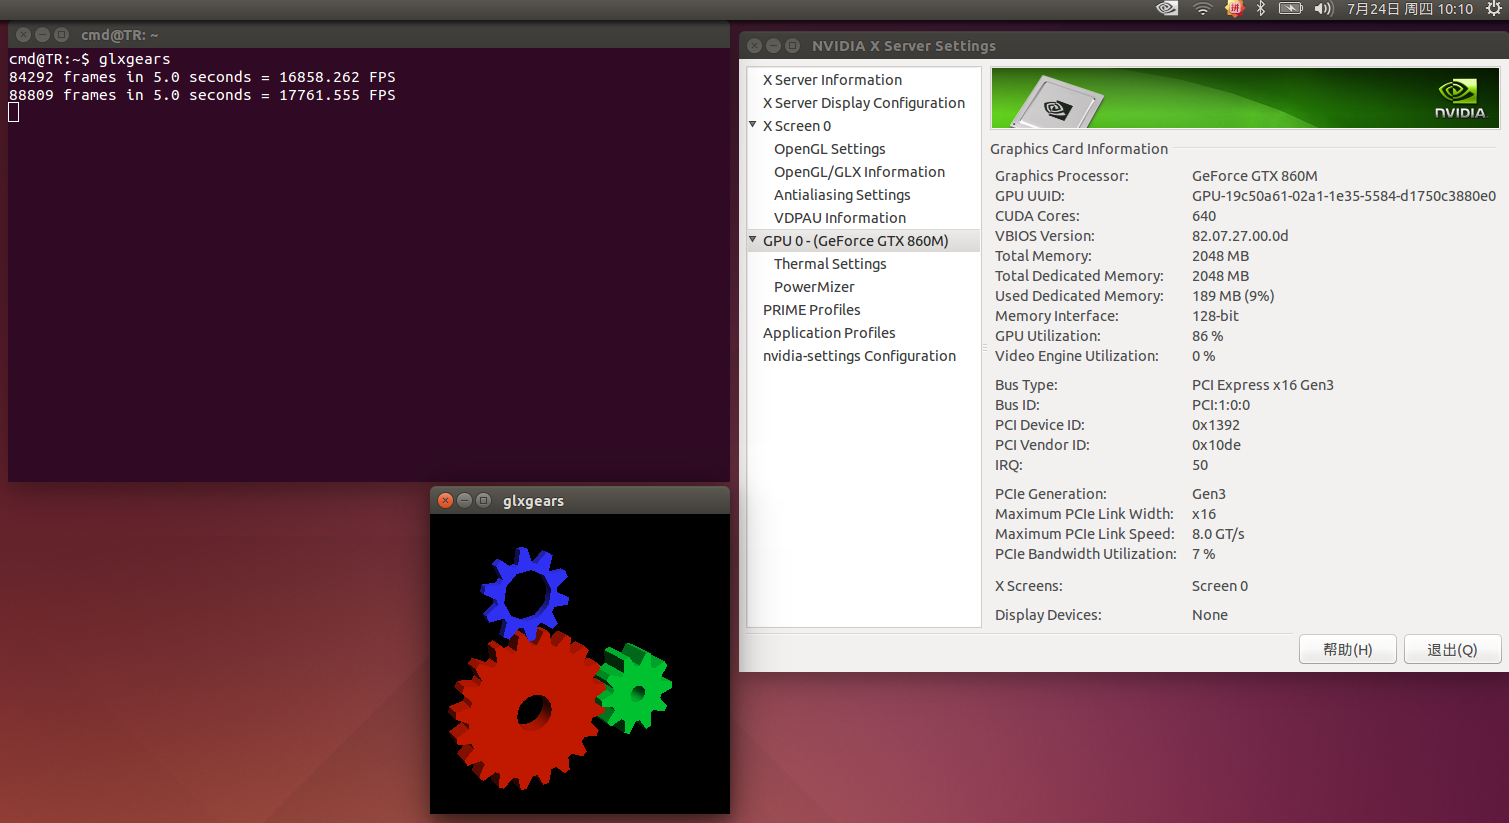
Task: Click Bus ID value PCI:1:0:0
Action: pos(1220,405)
